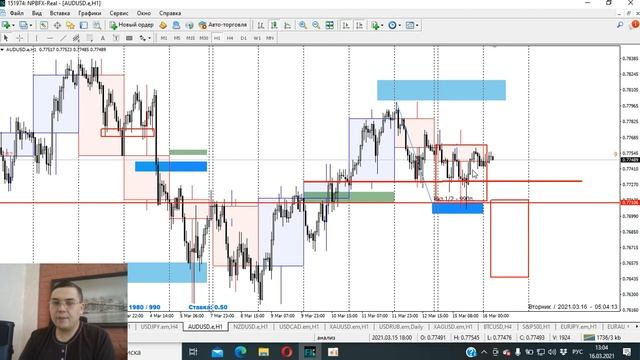Expand the Templates dropdown arrow
This screenshot has width=640, height=360.
point(417,25)
